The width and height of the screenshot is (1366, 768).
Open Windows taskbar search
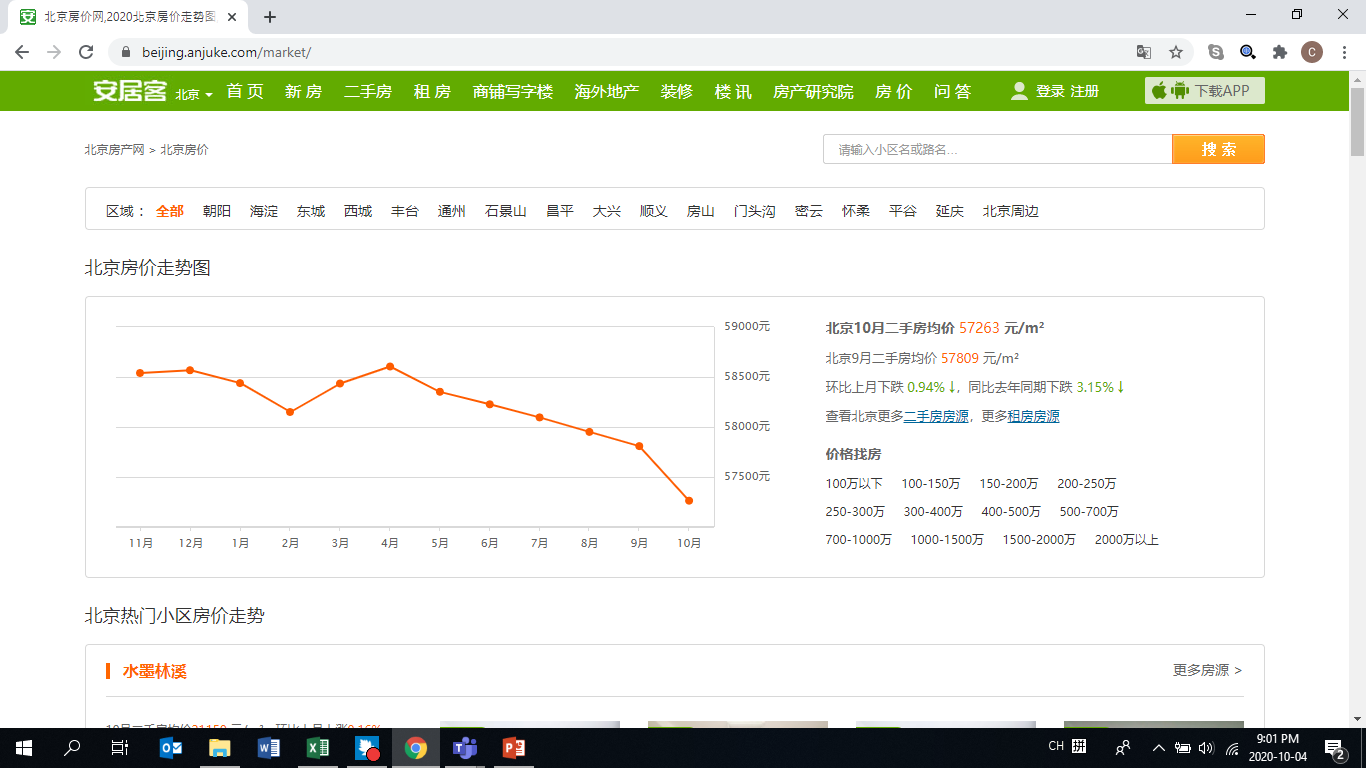[72, 747]
